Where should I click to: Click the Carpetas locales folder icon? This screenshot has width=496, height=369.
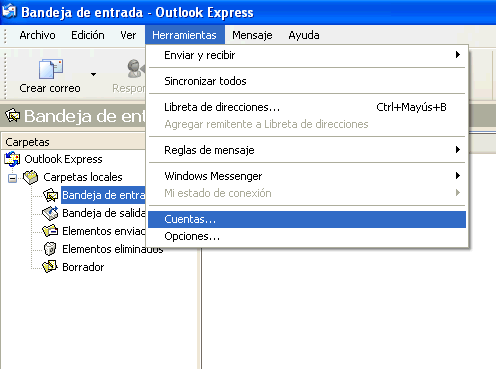31,177
